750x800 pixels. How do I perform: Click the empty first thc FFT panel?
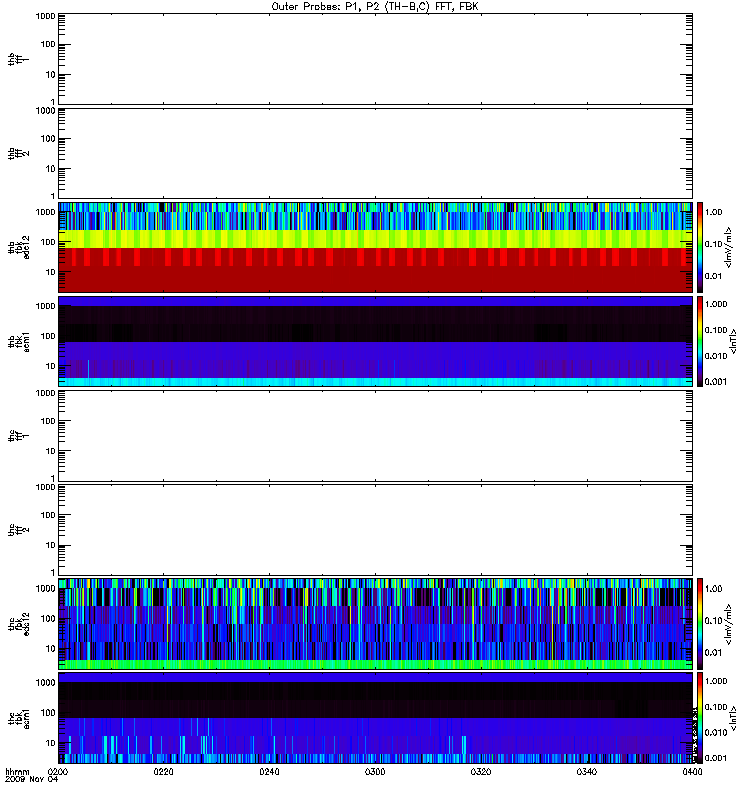(375, 436)
